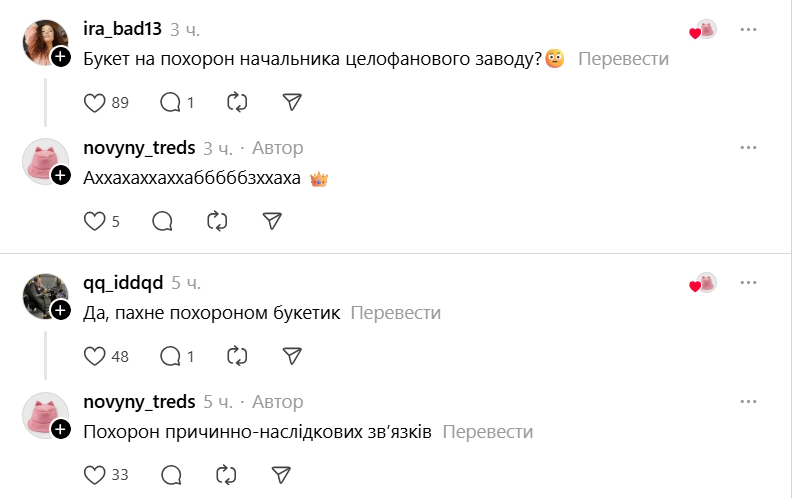The height and width of the screenshot is (498, 792).
Task: Open more options for qq_iddqd's comment
Action: (x=749, y=284)
